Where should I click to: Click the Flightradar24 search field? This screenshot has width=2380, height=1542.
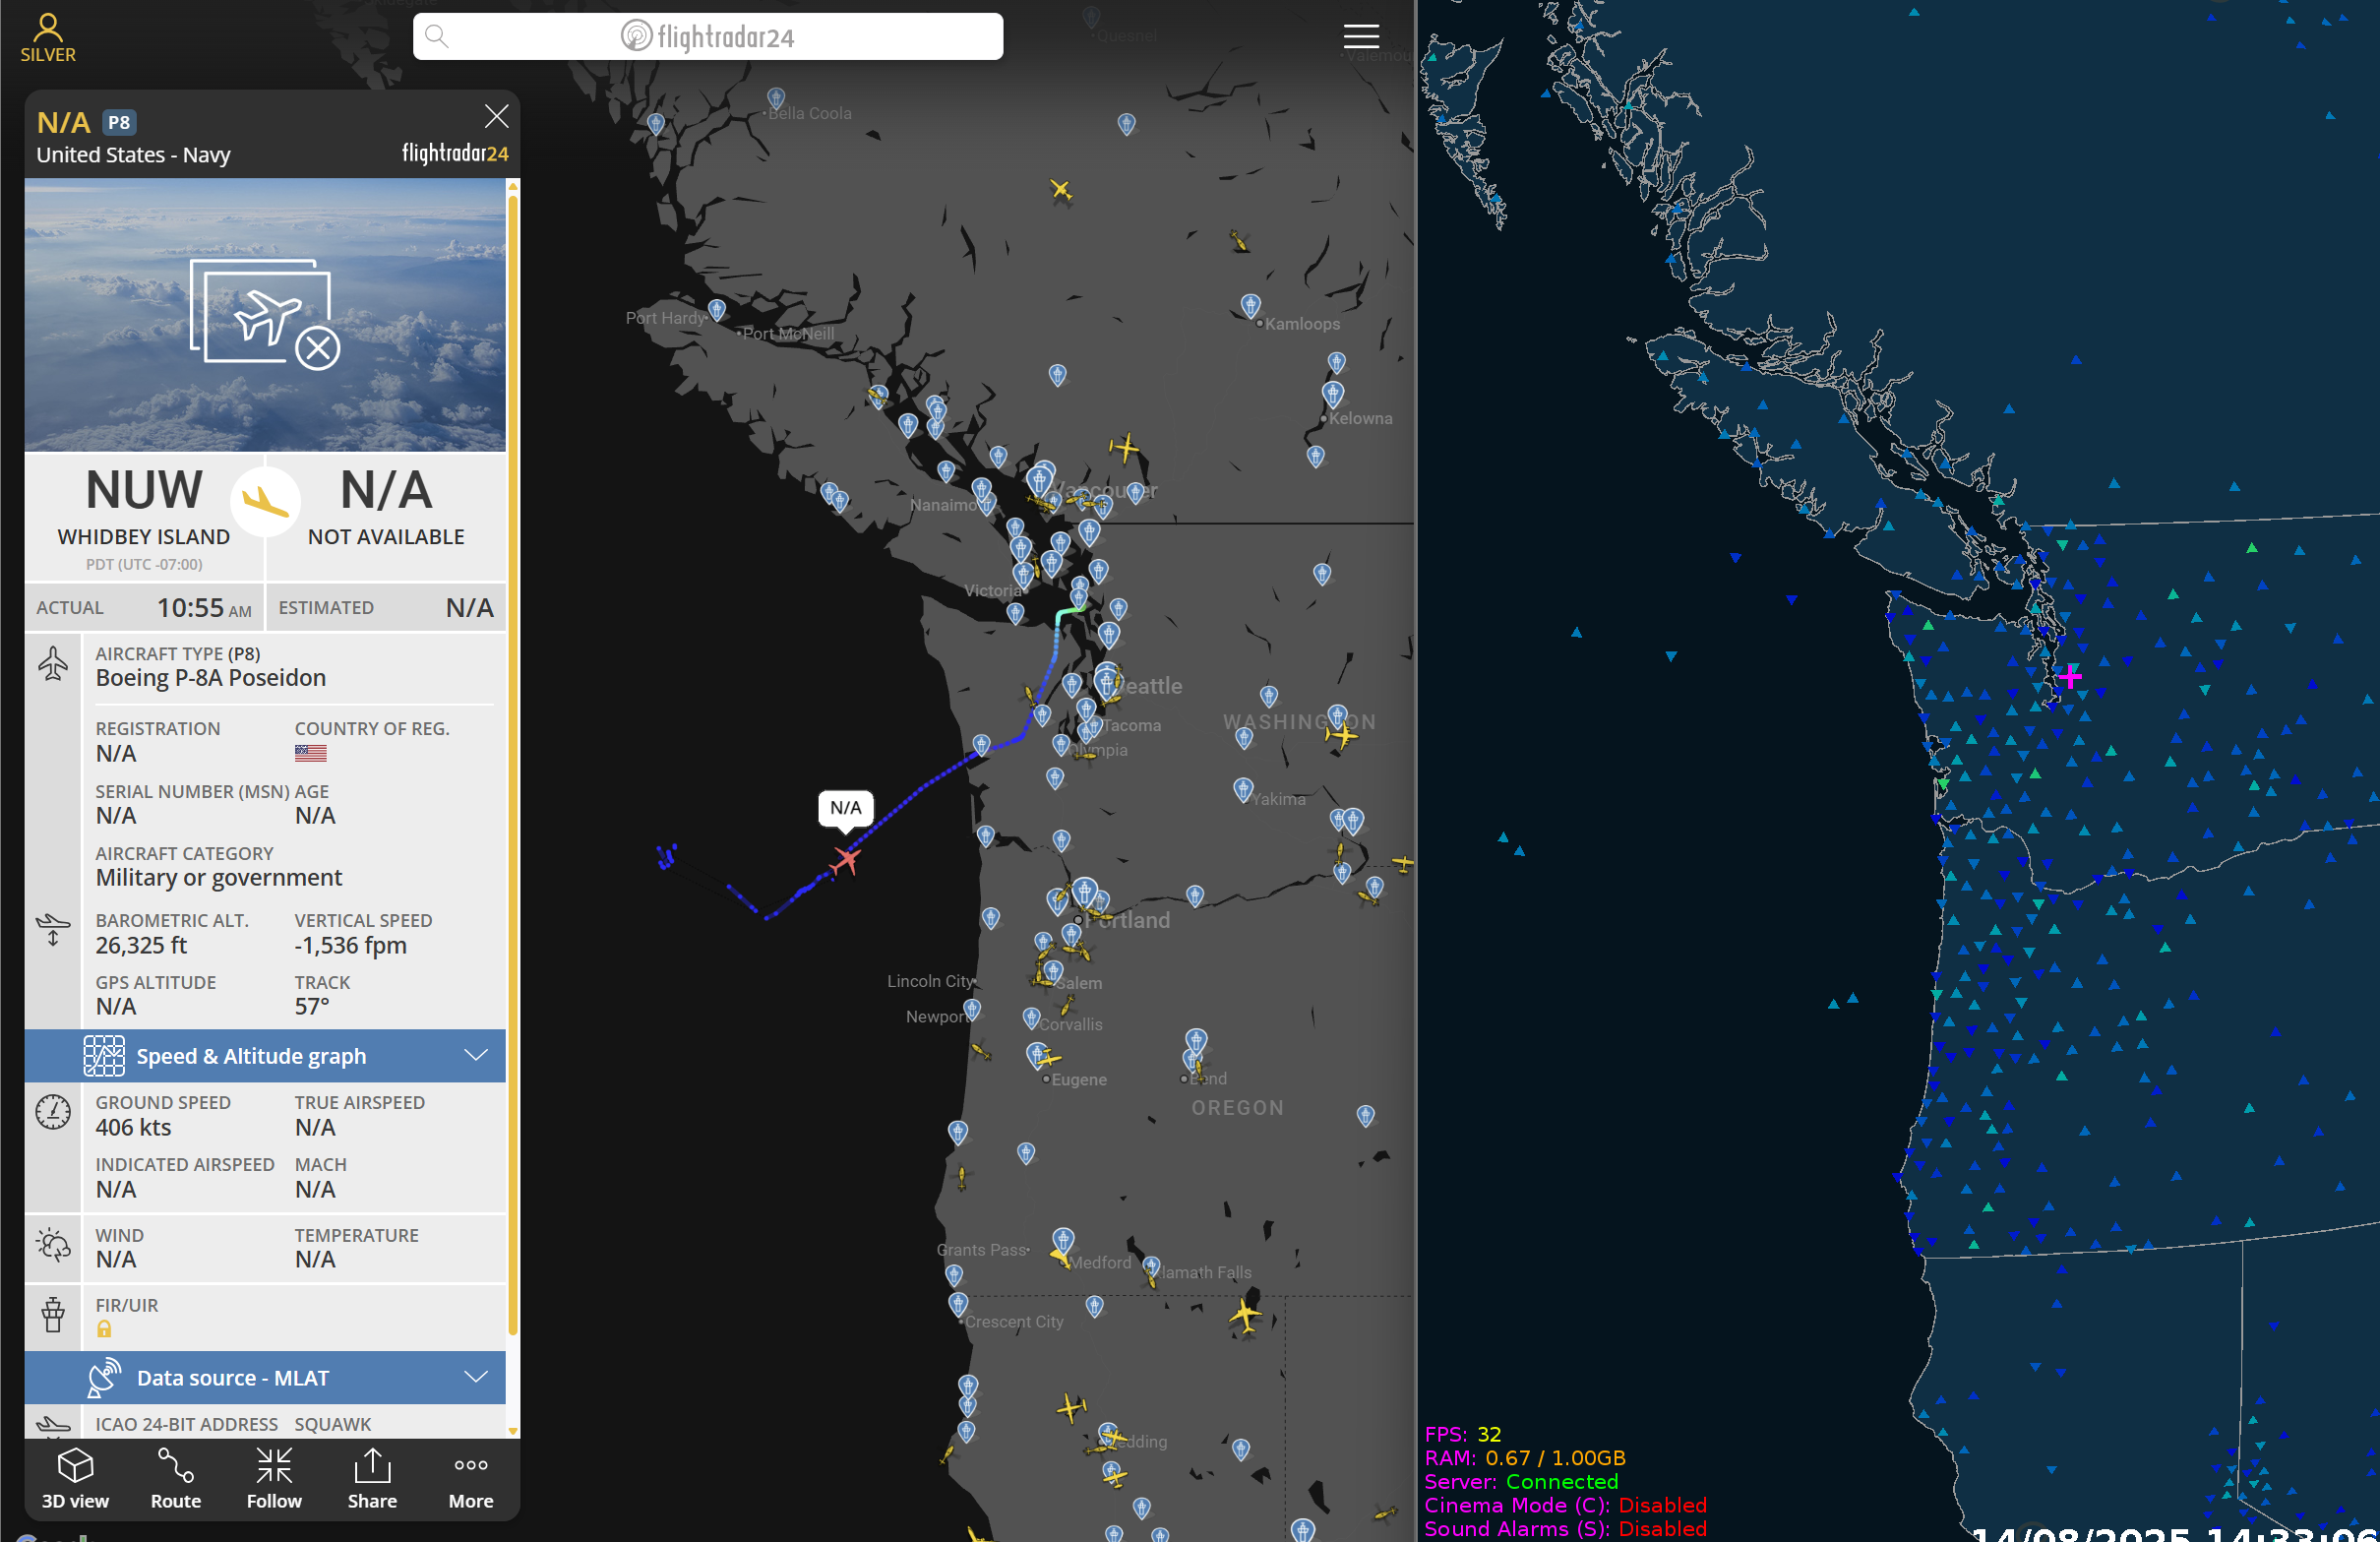pos(707,37)
